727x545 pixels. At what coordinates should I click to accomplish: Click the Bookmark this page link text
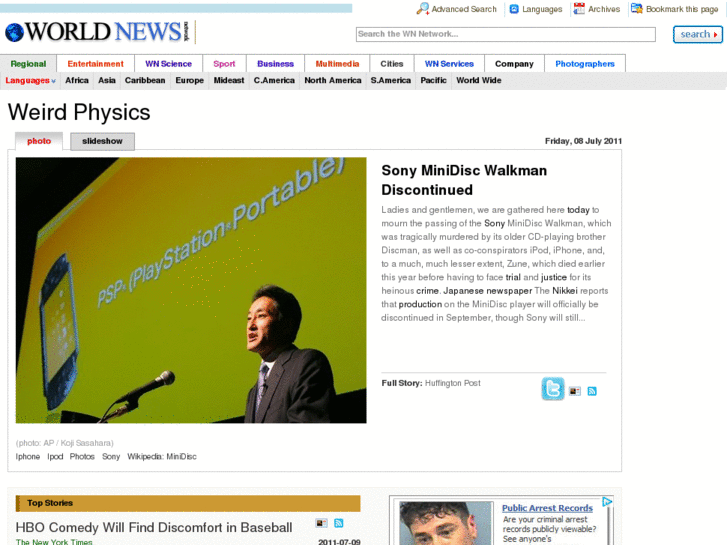click(x=682, y=9)
